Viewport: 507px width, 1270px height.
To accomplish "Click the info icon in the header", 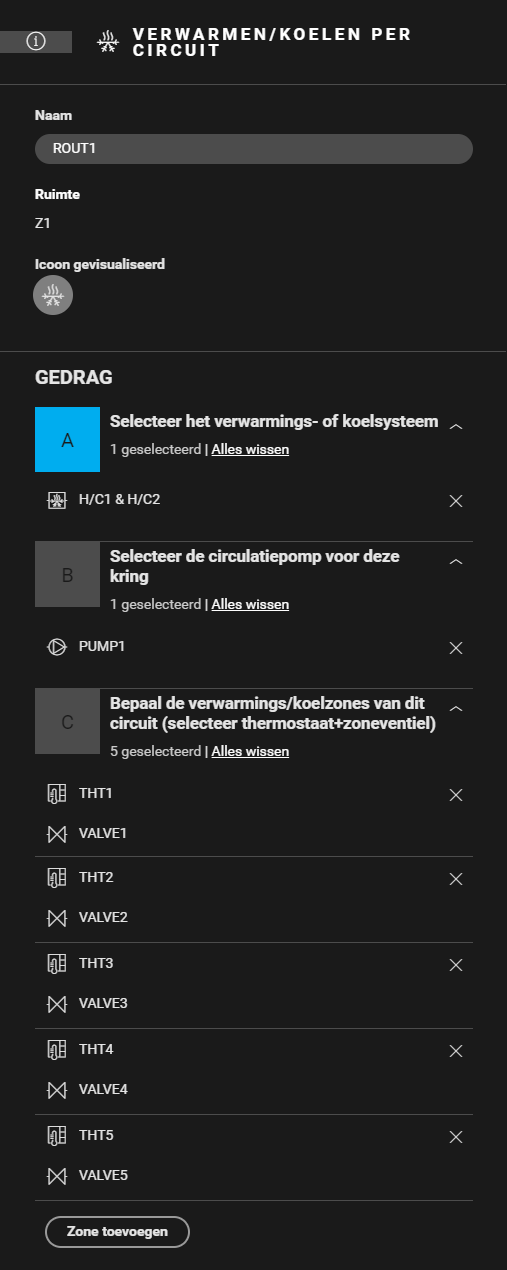I will pos(36,42).
